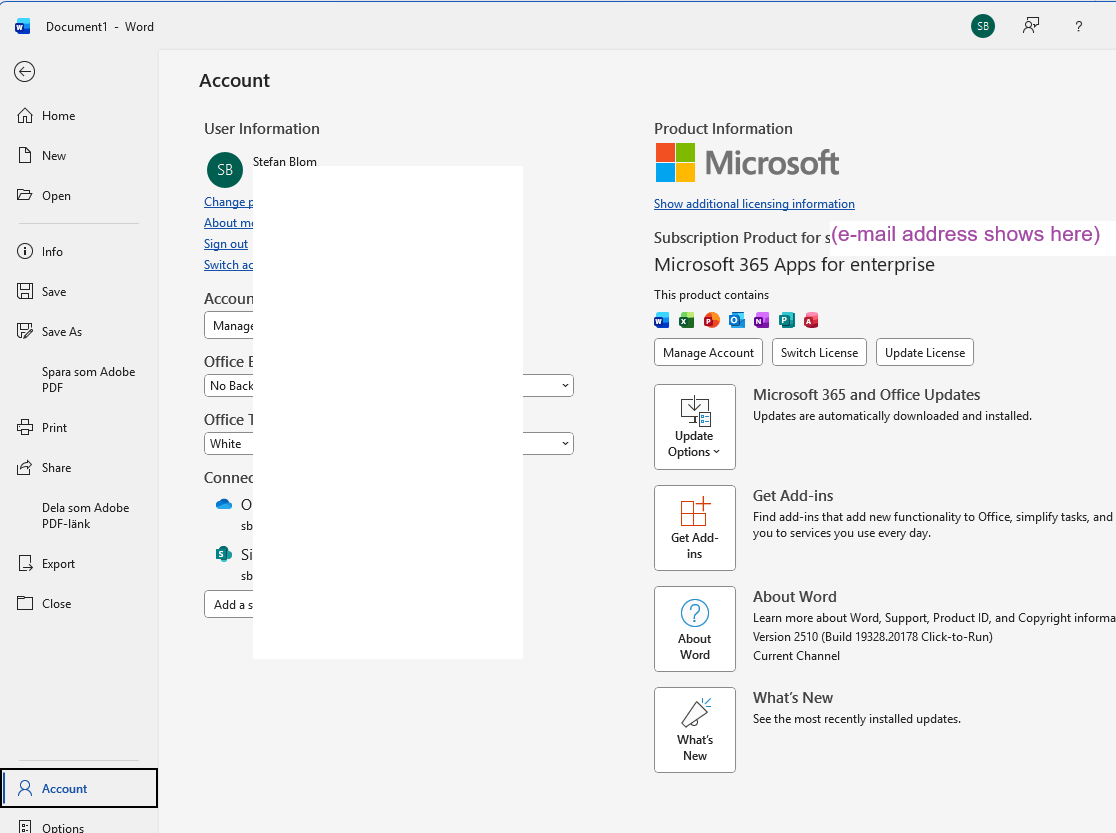Screen dimensions: 1116x833
Task: Select the Account tab in the sidebar
Action: 79,788
